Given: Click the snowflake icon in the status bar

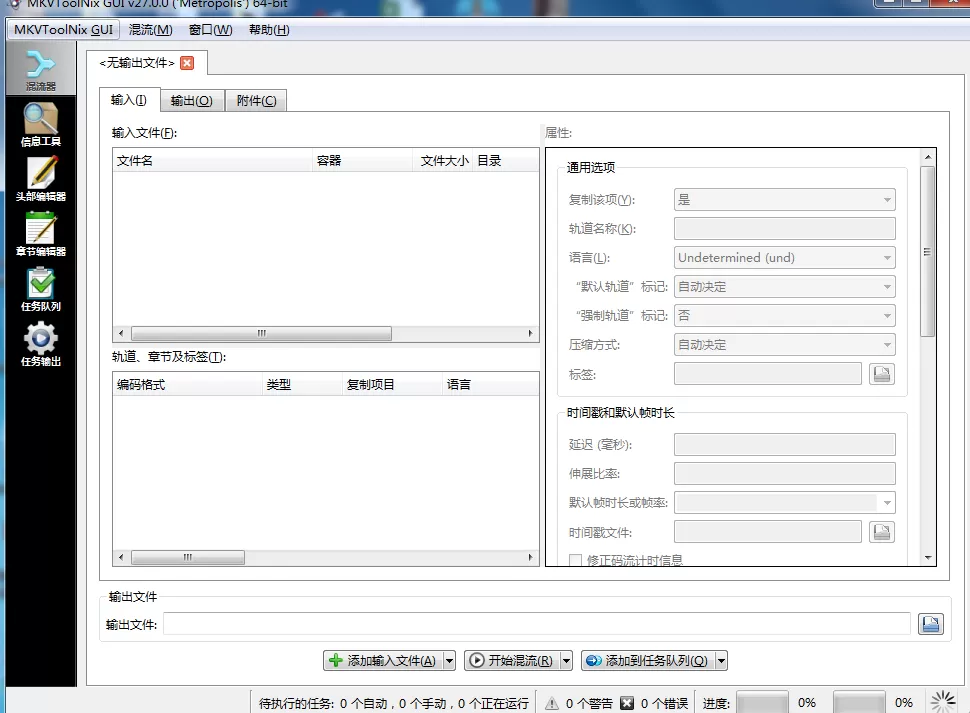Looking at the screenshot, I should coord(941,700).
